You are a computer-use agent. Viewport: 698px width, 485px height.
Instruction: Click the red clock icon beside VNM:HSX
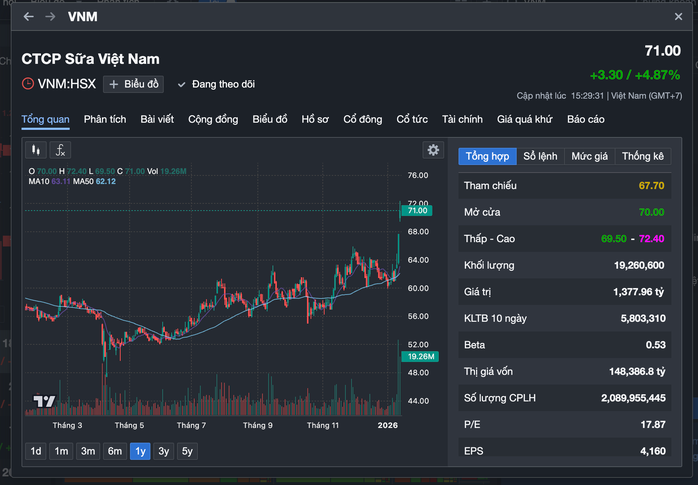(x=28, y=84)
